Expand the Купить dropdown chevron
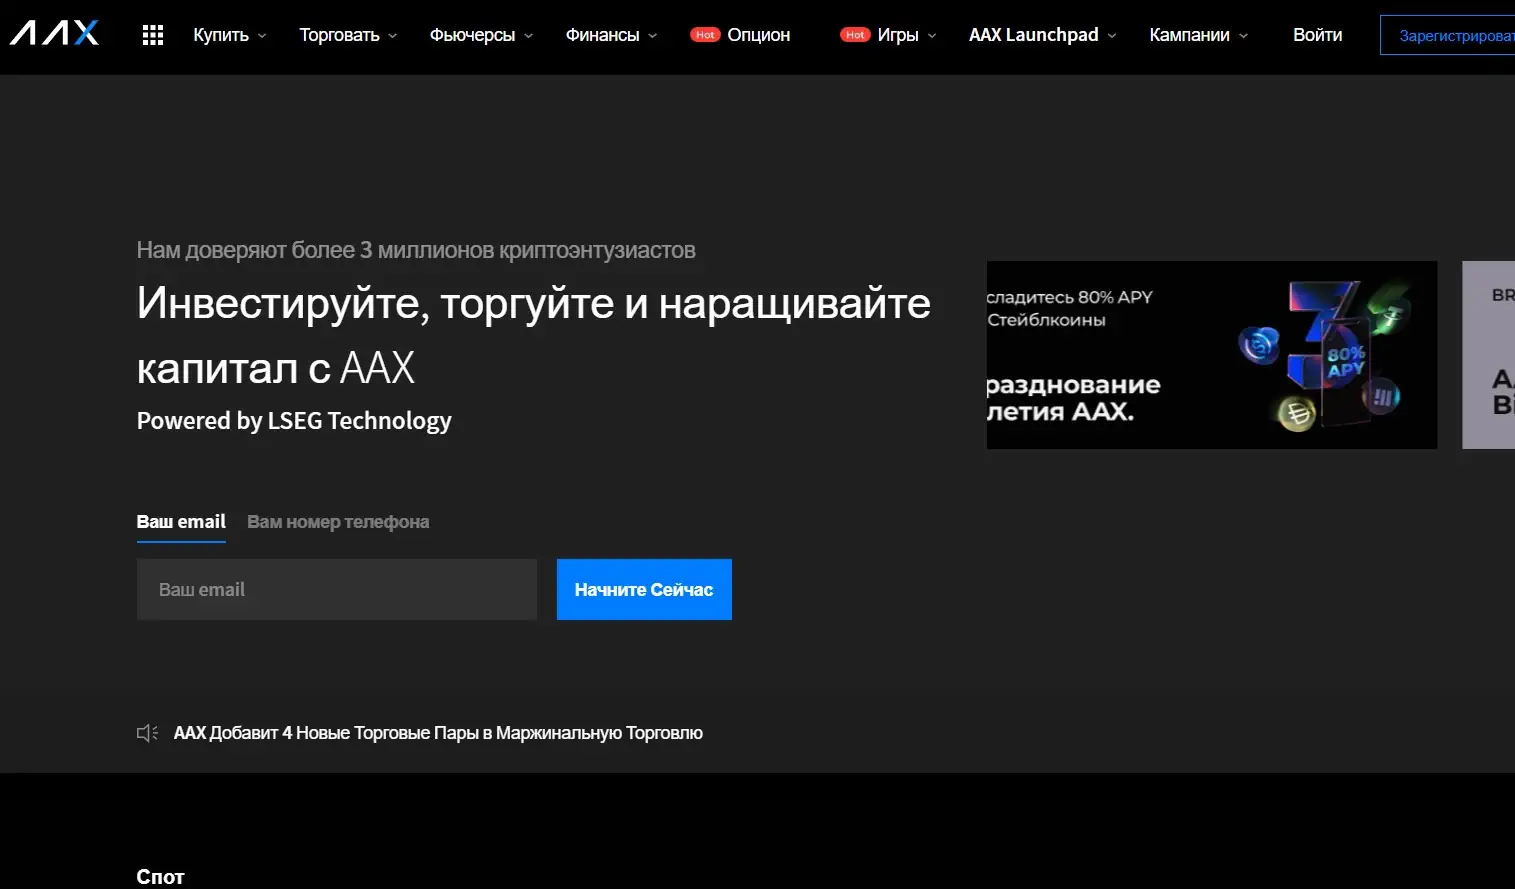1515x889 pixels. [x=262, y=36]
